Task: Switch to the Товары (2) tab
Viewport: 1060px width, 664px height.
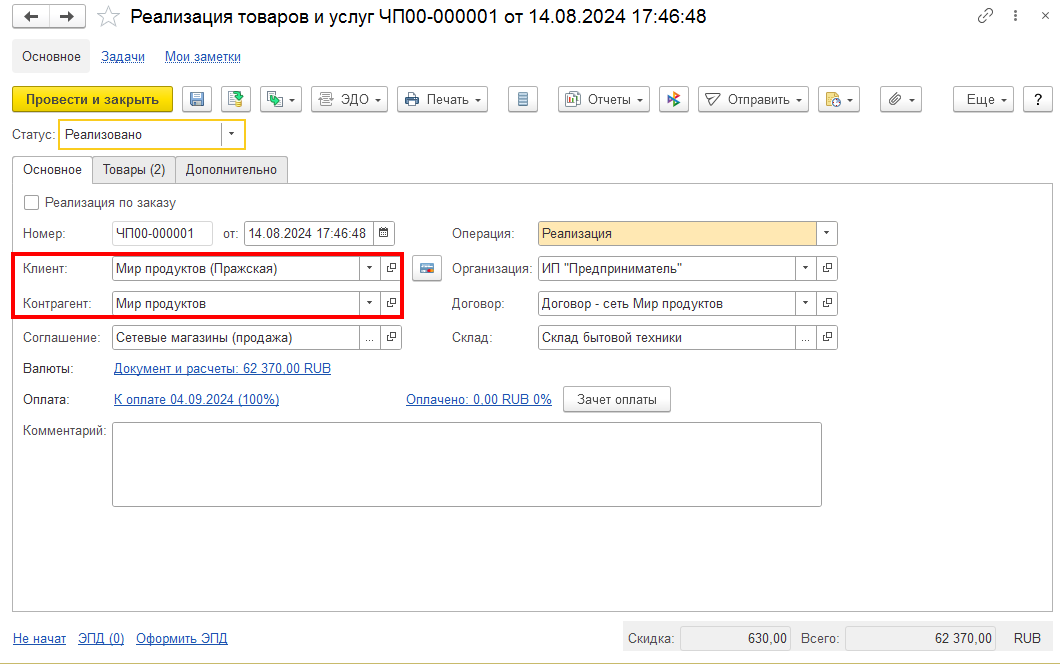Action: pyautogui.click(x=134, y=170)
